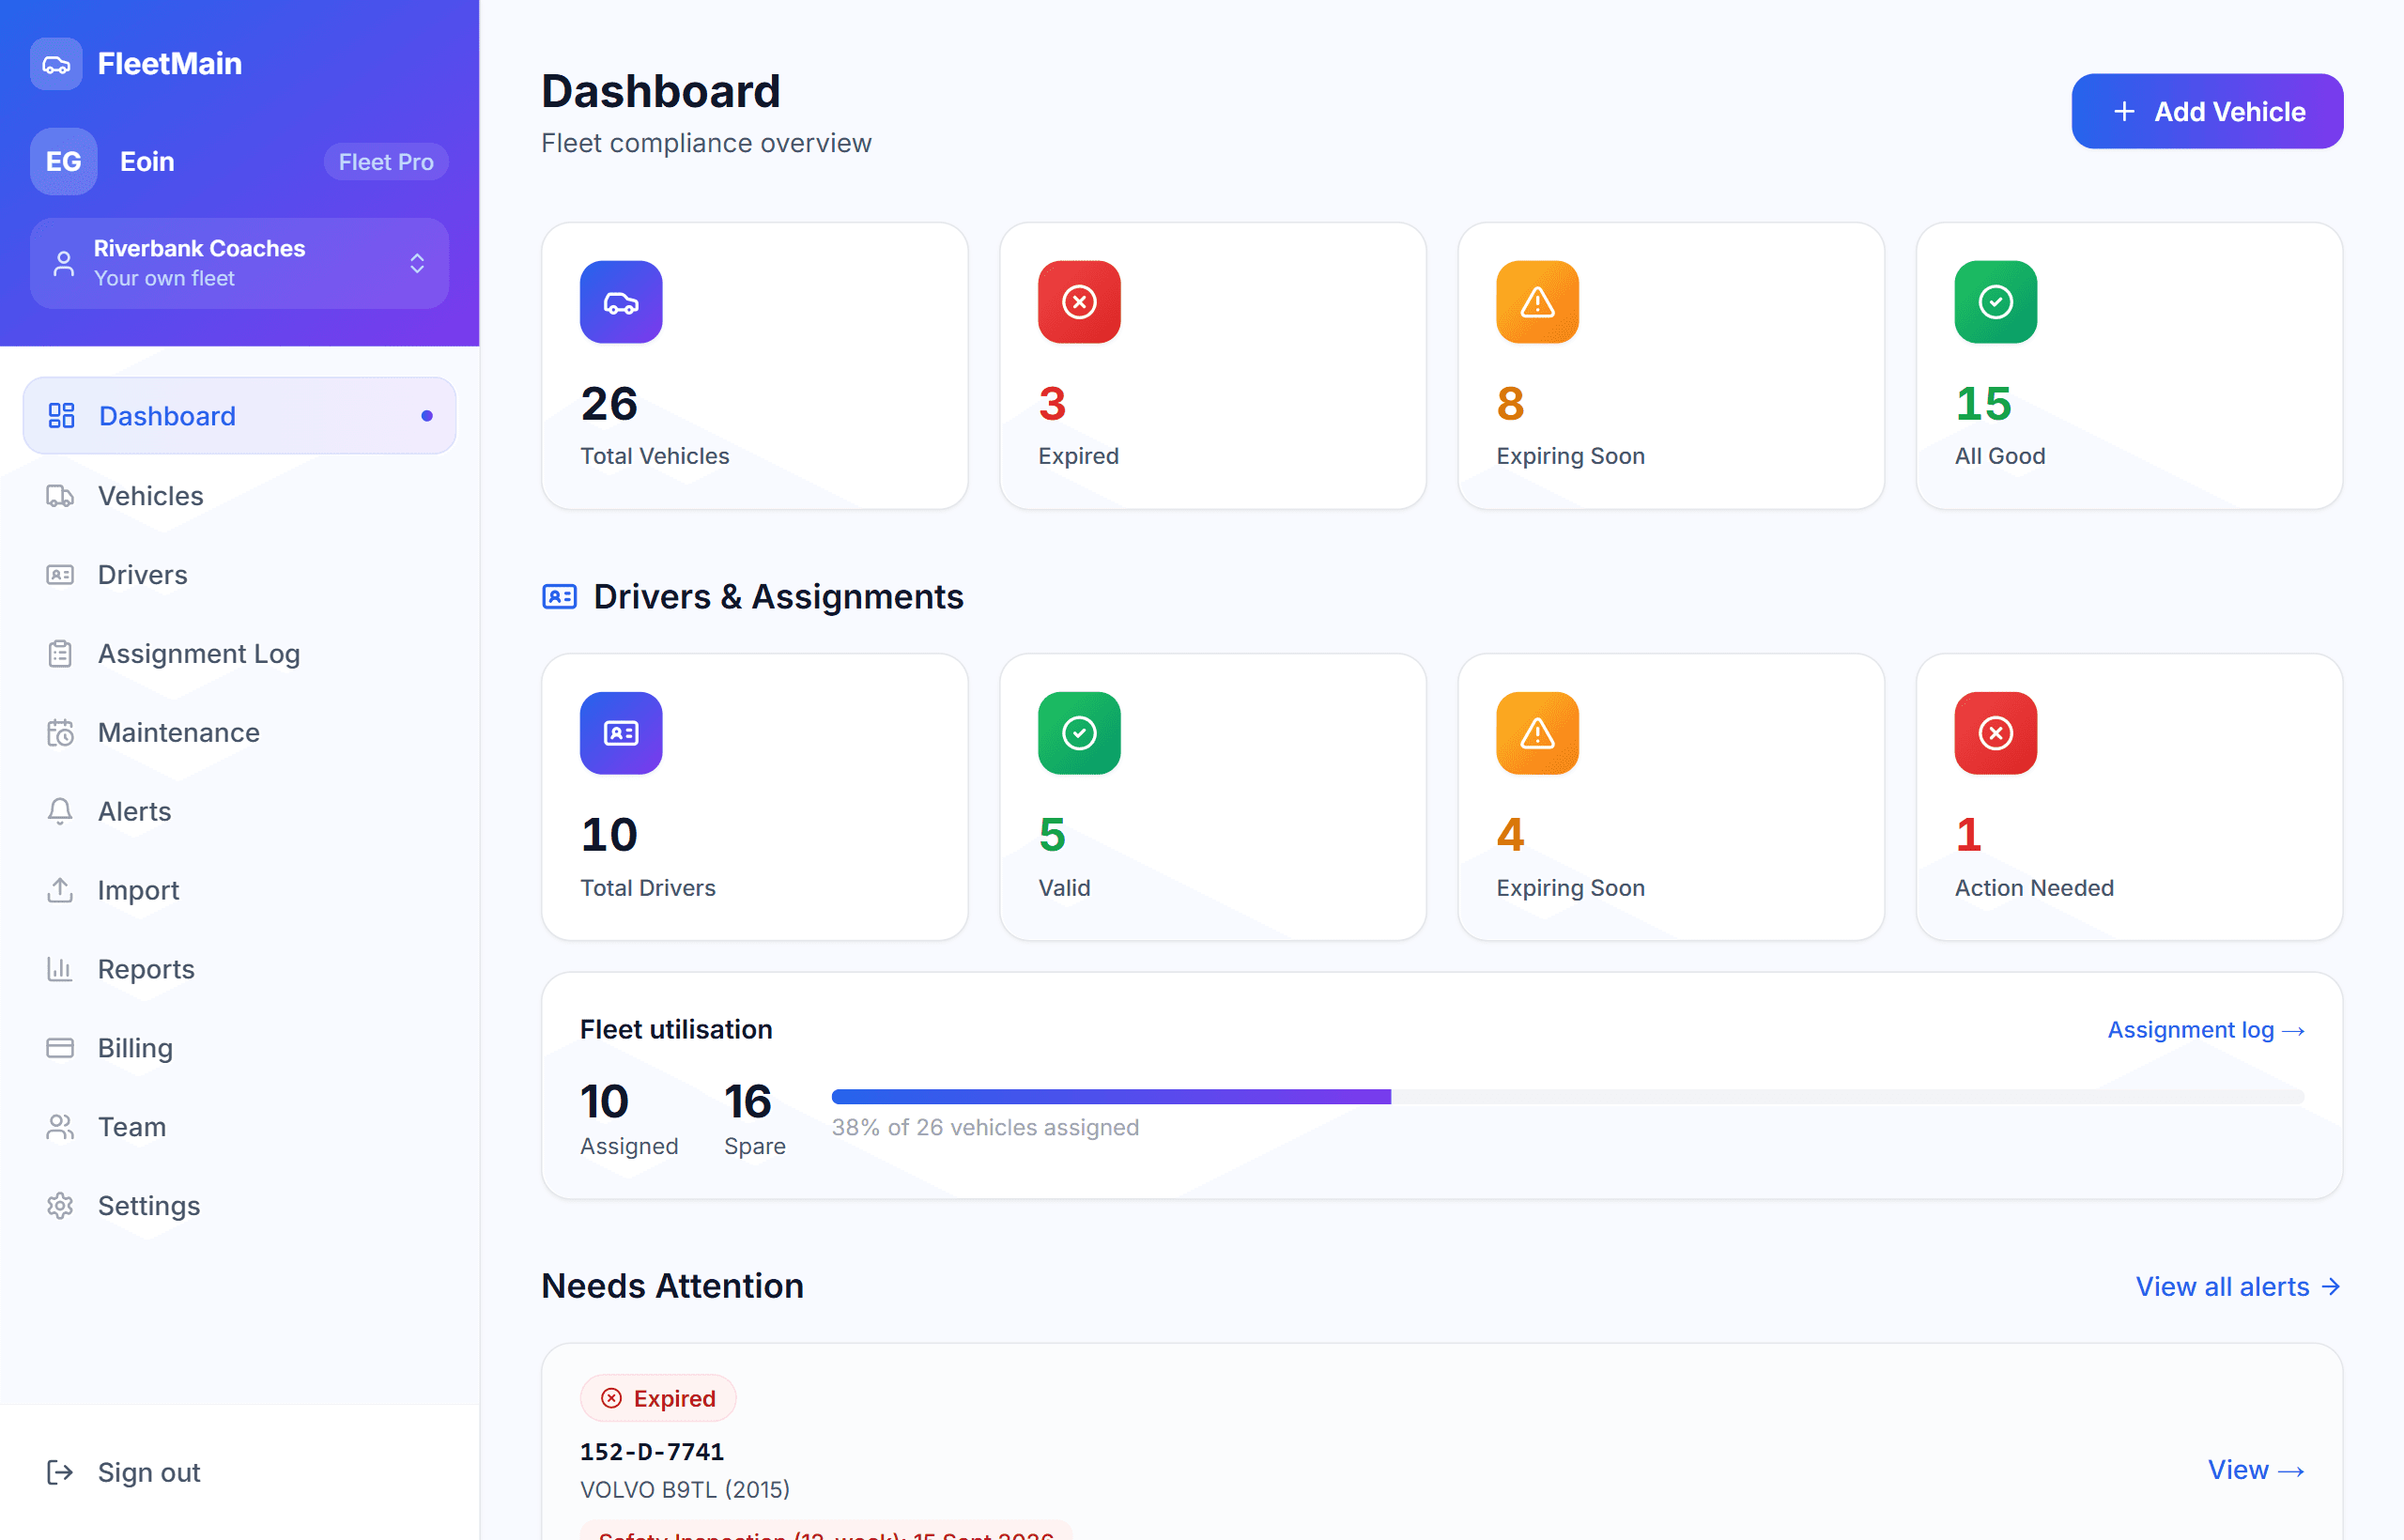Image resolution: width=2404 pixels, height=1540 pixels.
Task: Click View all alerts link
Action: pos(2238,1287)
